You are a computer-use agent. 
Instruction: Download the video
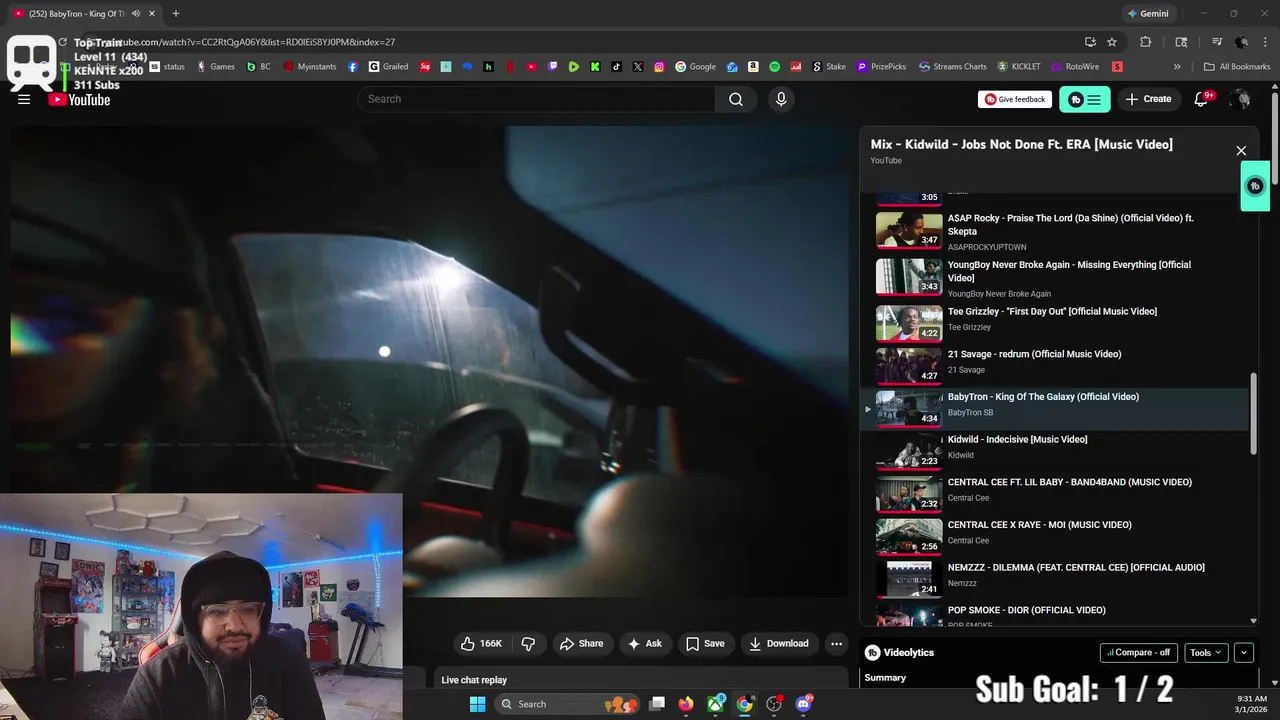779,643
